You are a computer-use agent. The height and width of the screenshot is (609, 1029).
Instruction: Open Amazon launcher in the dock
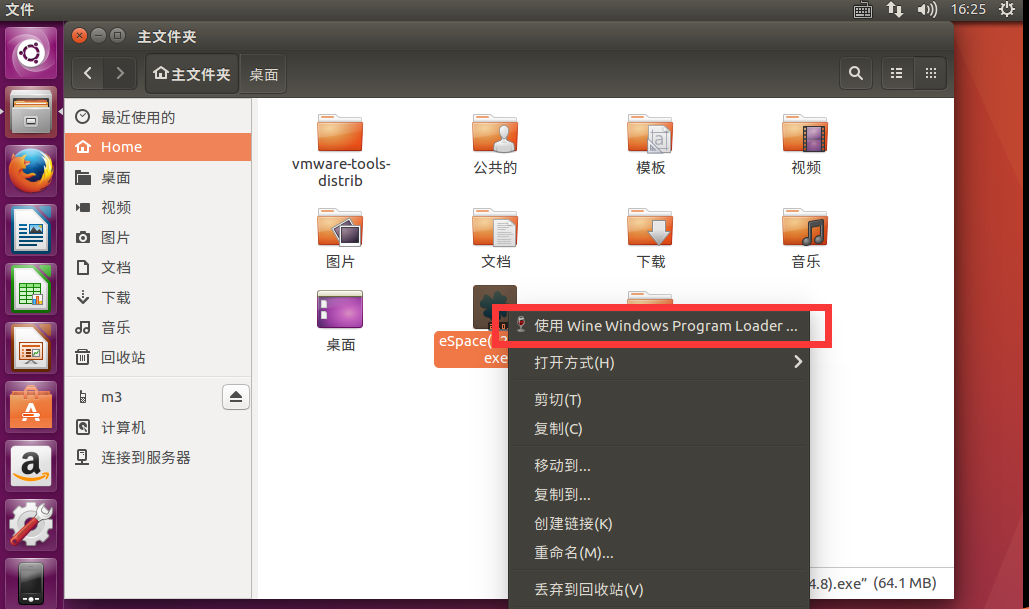31,466
